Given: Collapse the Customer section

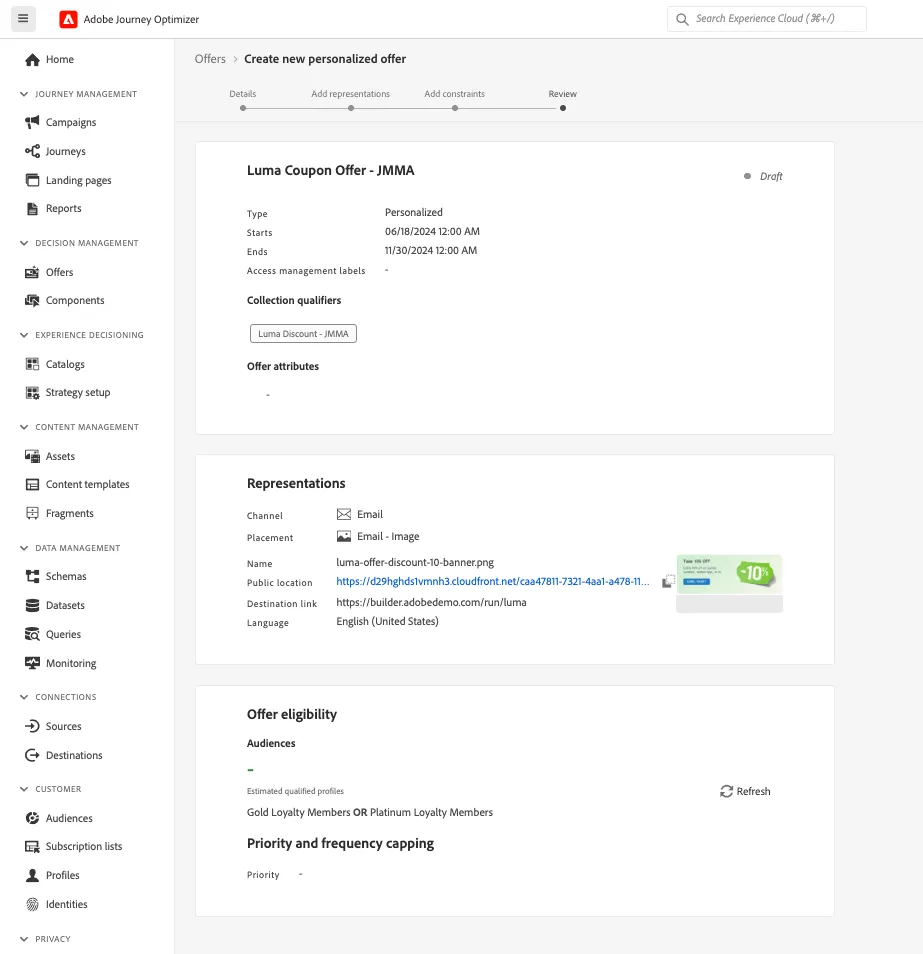Looking at the screenshot, I should tap(24, 789).
